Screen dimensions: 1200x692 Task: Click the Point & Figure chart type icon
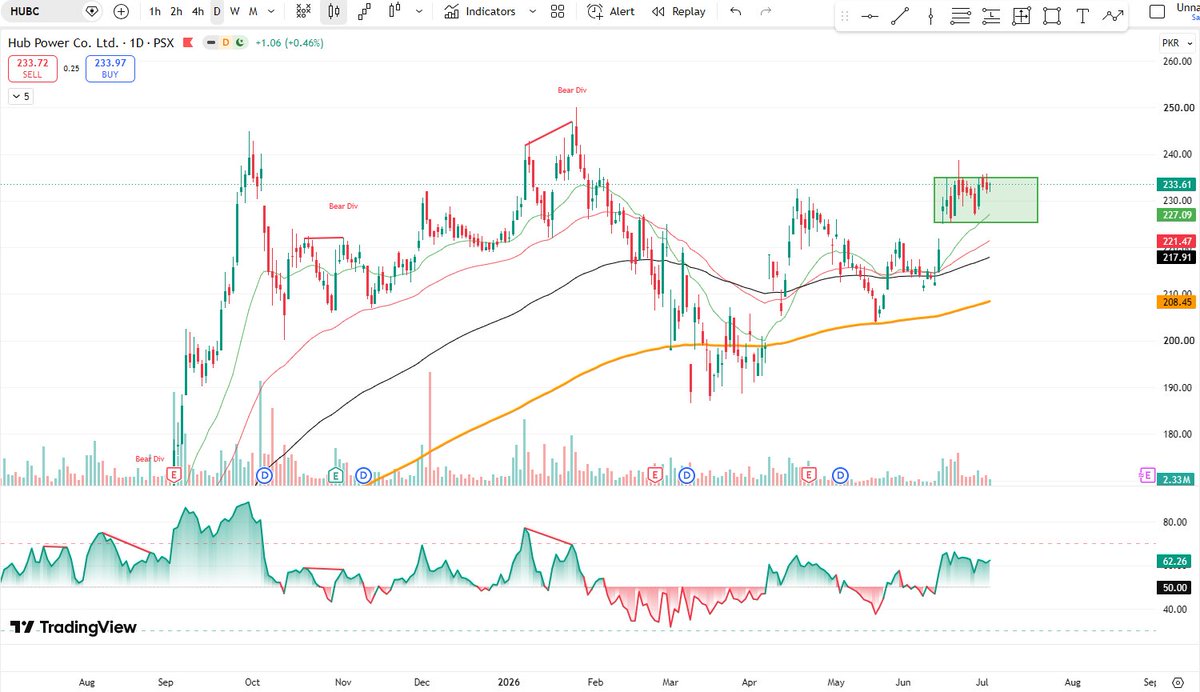click(304, 11)
